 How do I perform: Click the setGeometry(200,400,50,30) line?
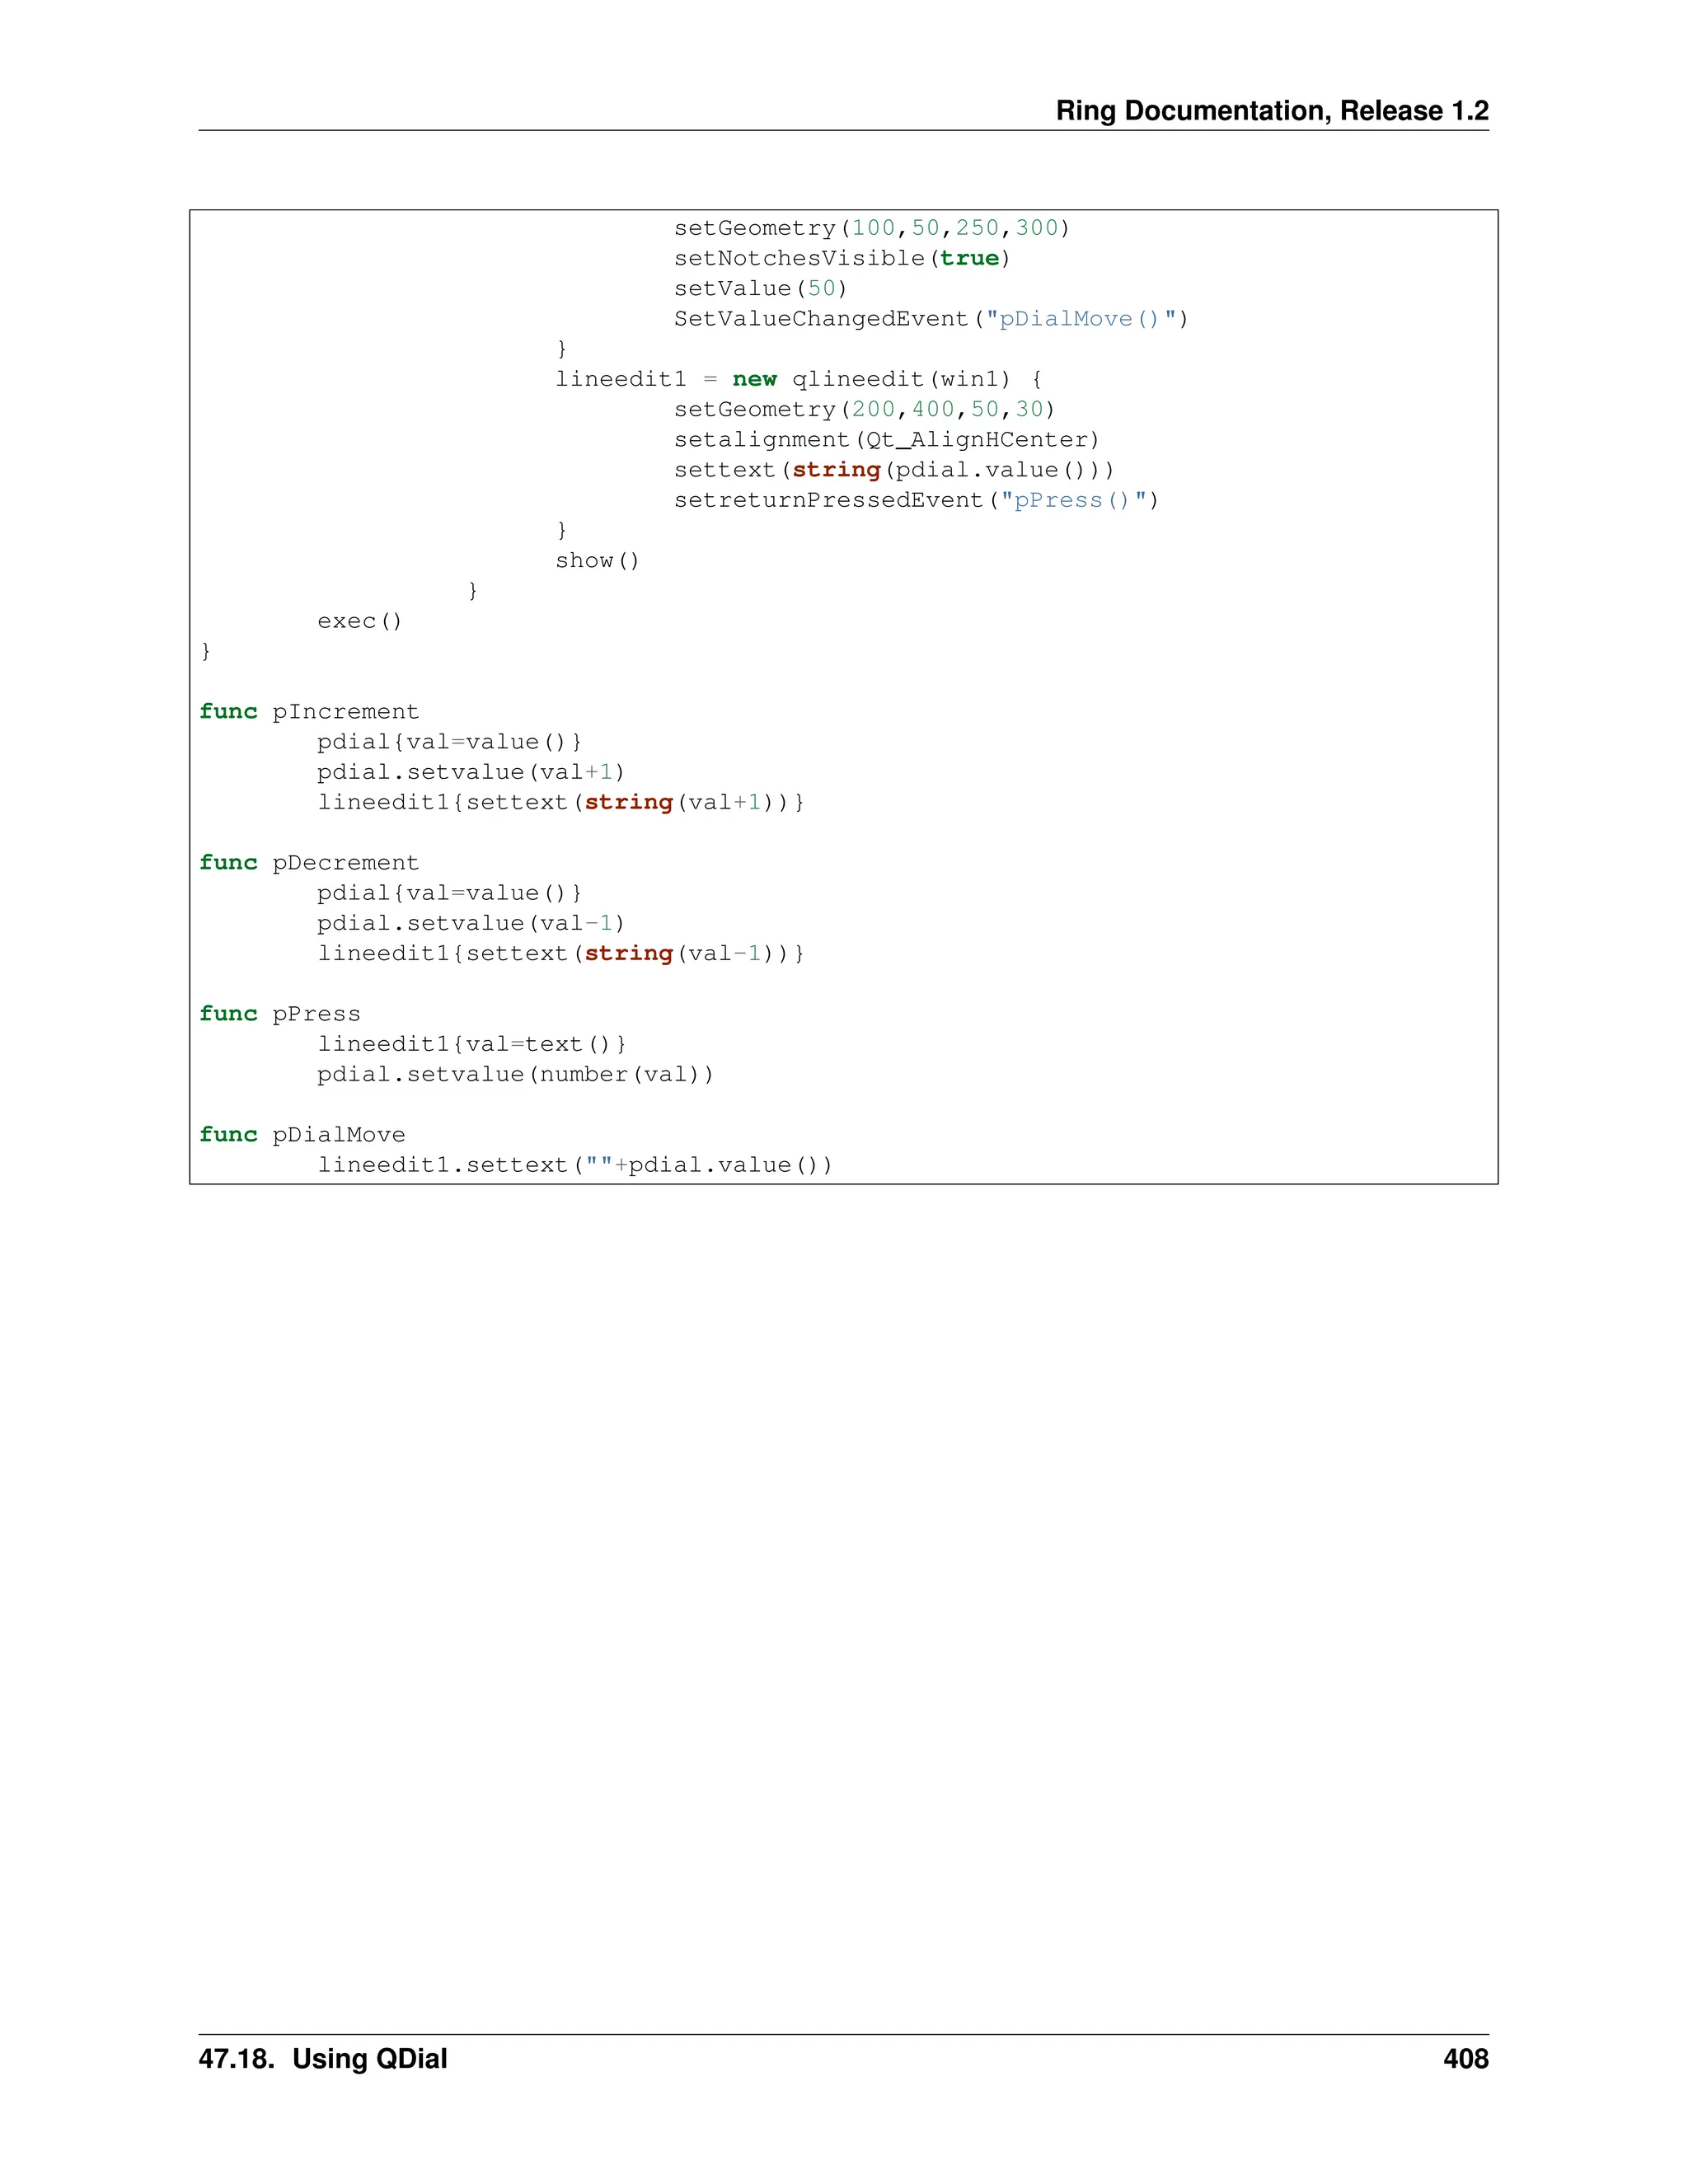864,410
